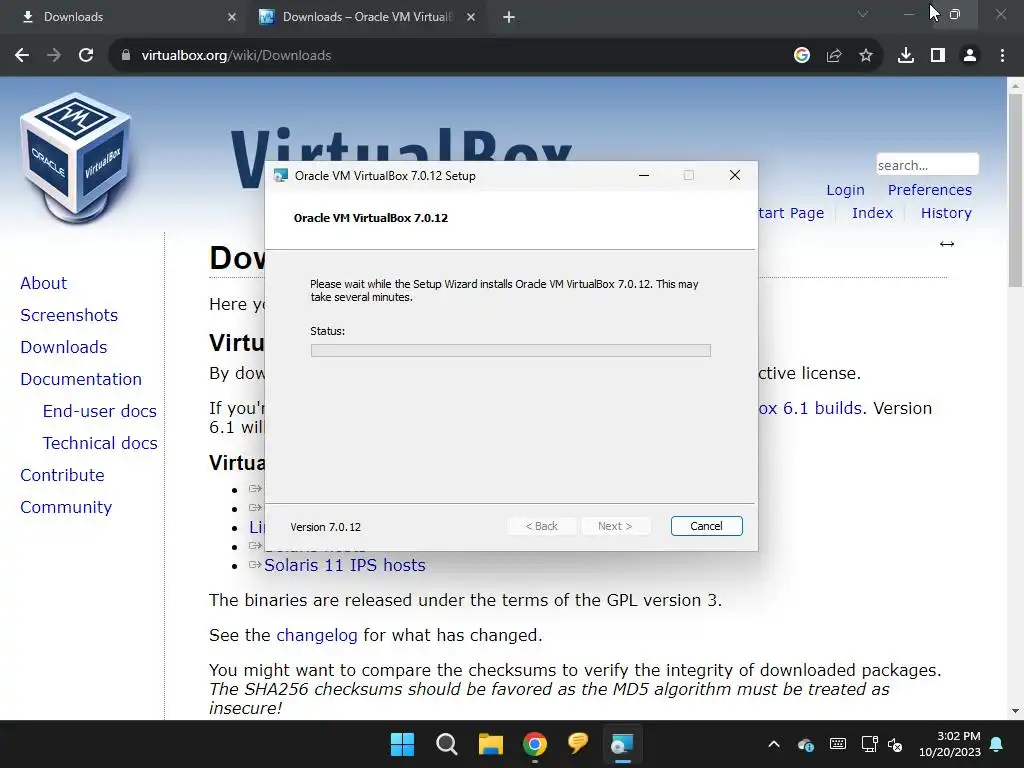Reload the VirtualBox downloads page
Screen dimensions: 1024x768
86,56
